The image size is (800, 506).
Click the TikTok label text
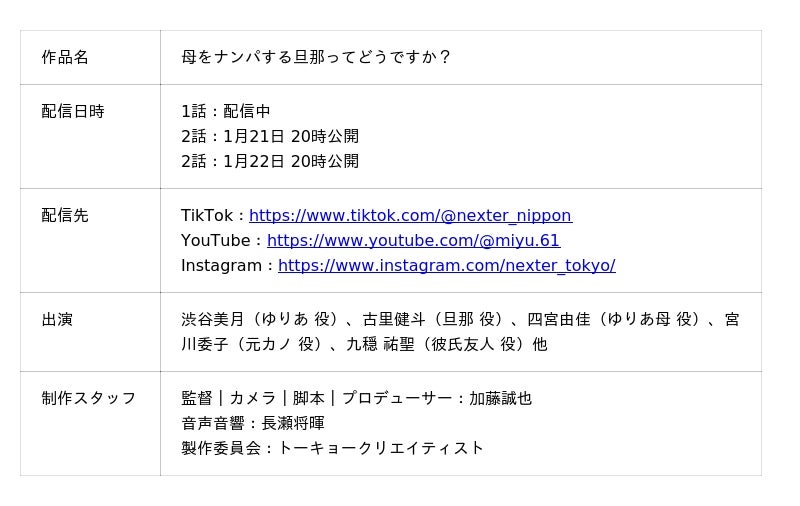207,216
